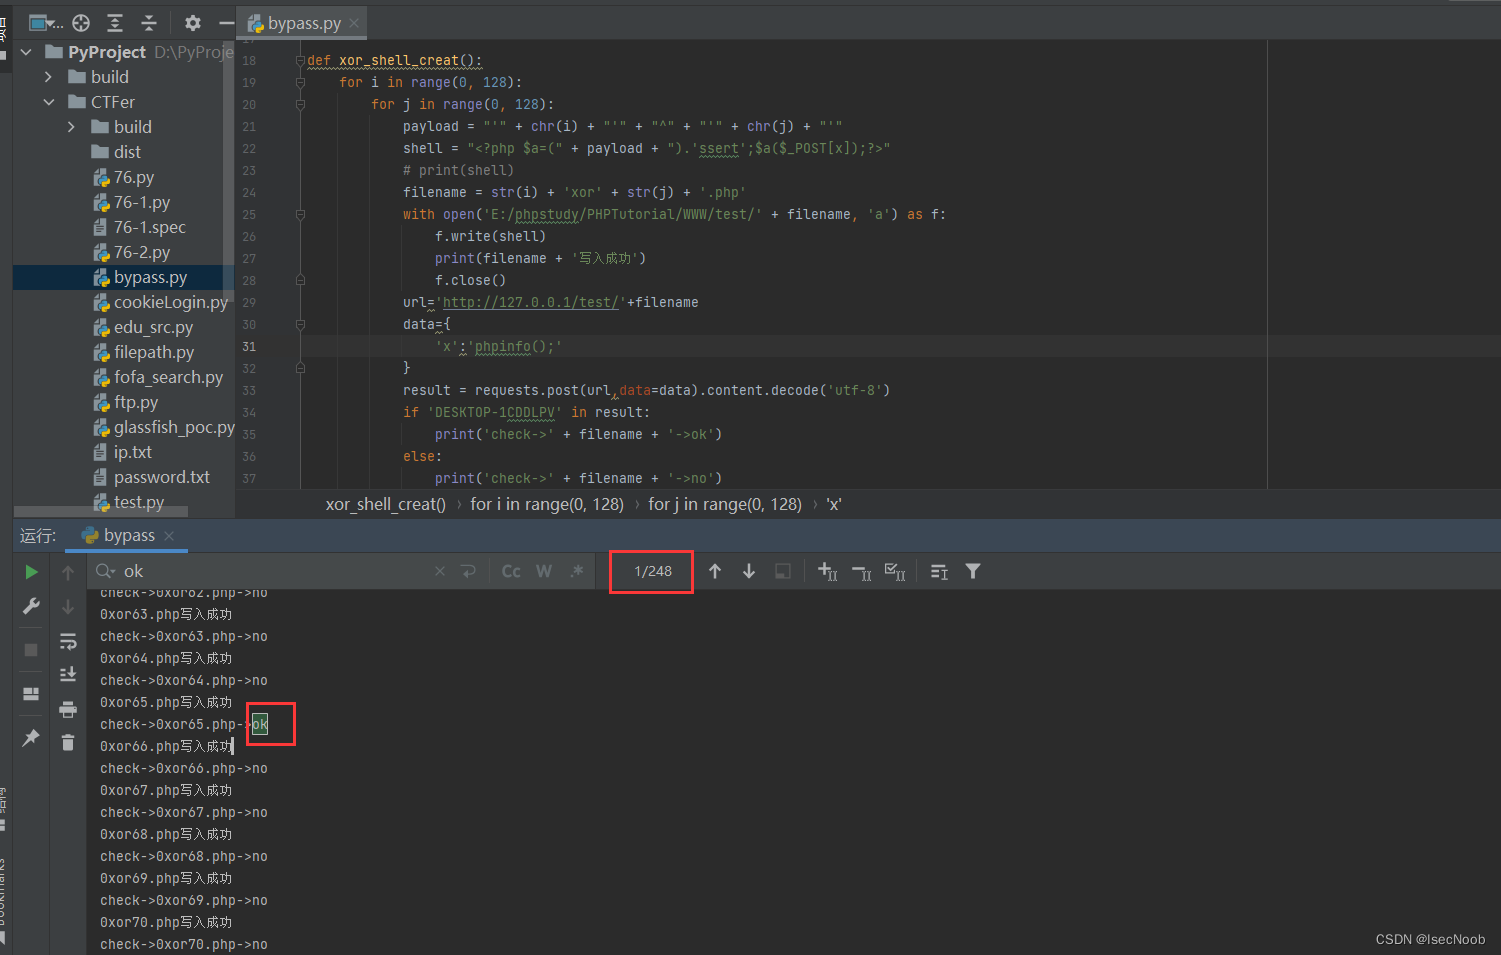Screen dimensions: 1501x955
Task: Open the Project view selector dropdown
Action: click(x=45, y=23)
